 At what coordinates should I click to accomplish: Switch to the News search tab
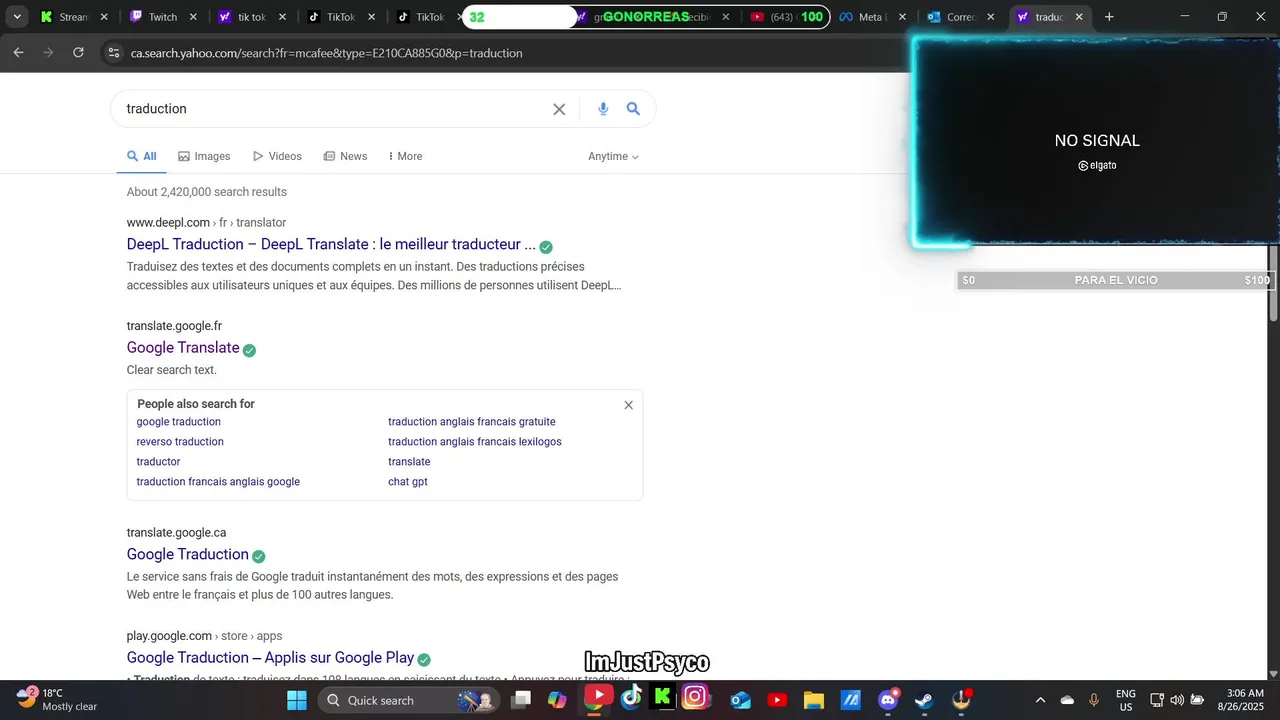click(x=345, y=156)
